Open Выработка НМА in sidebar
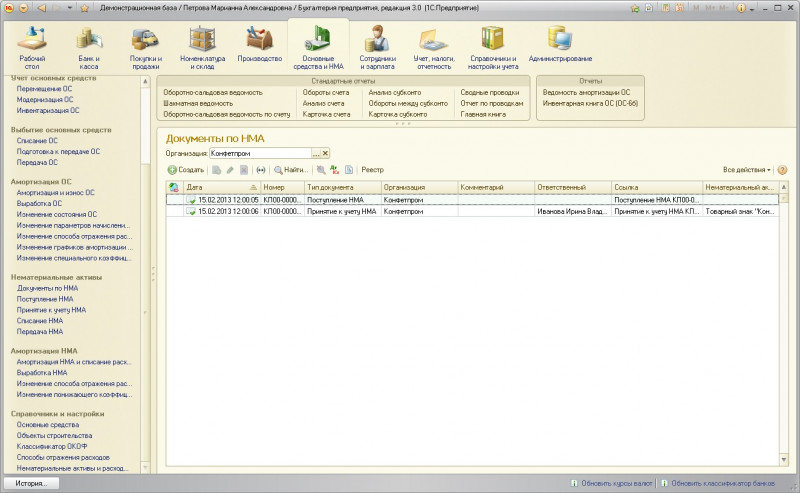This screenshot has width=800, height=493. (x=42, y=373)
